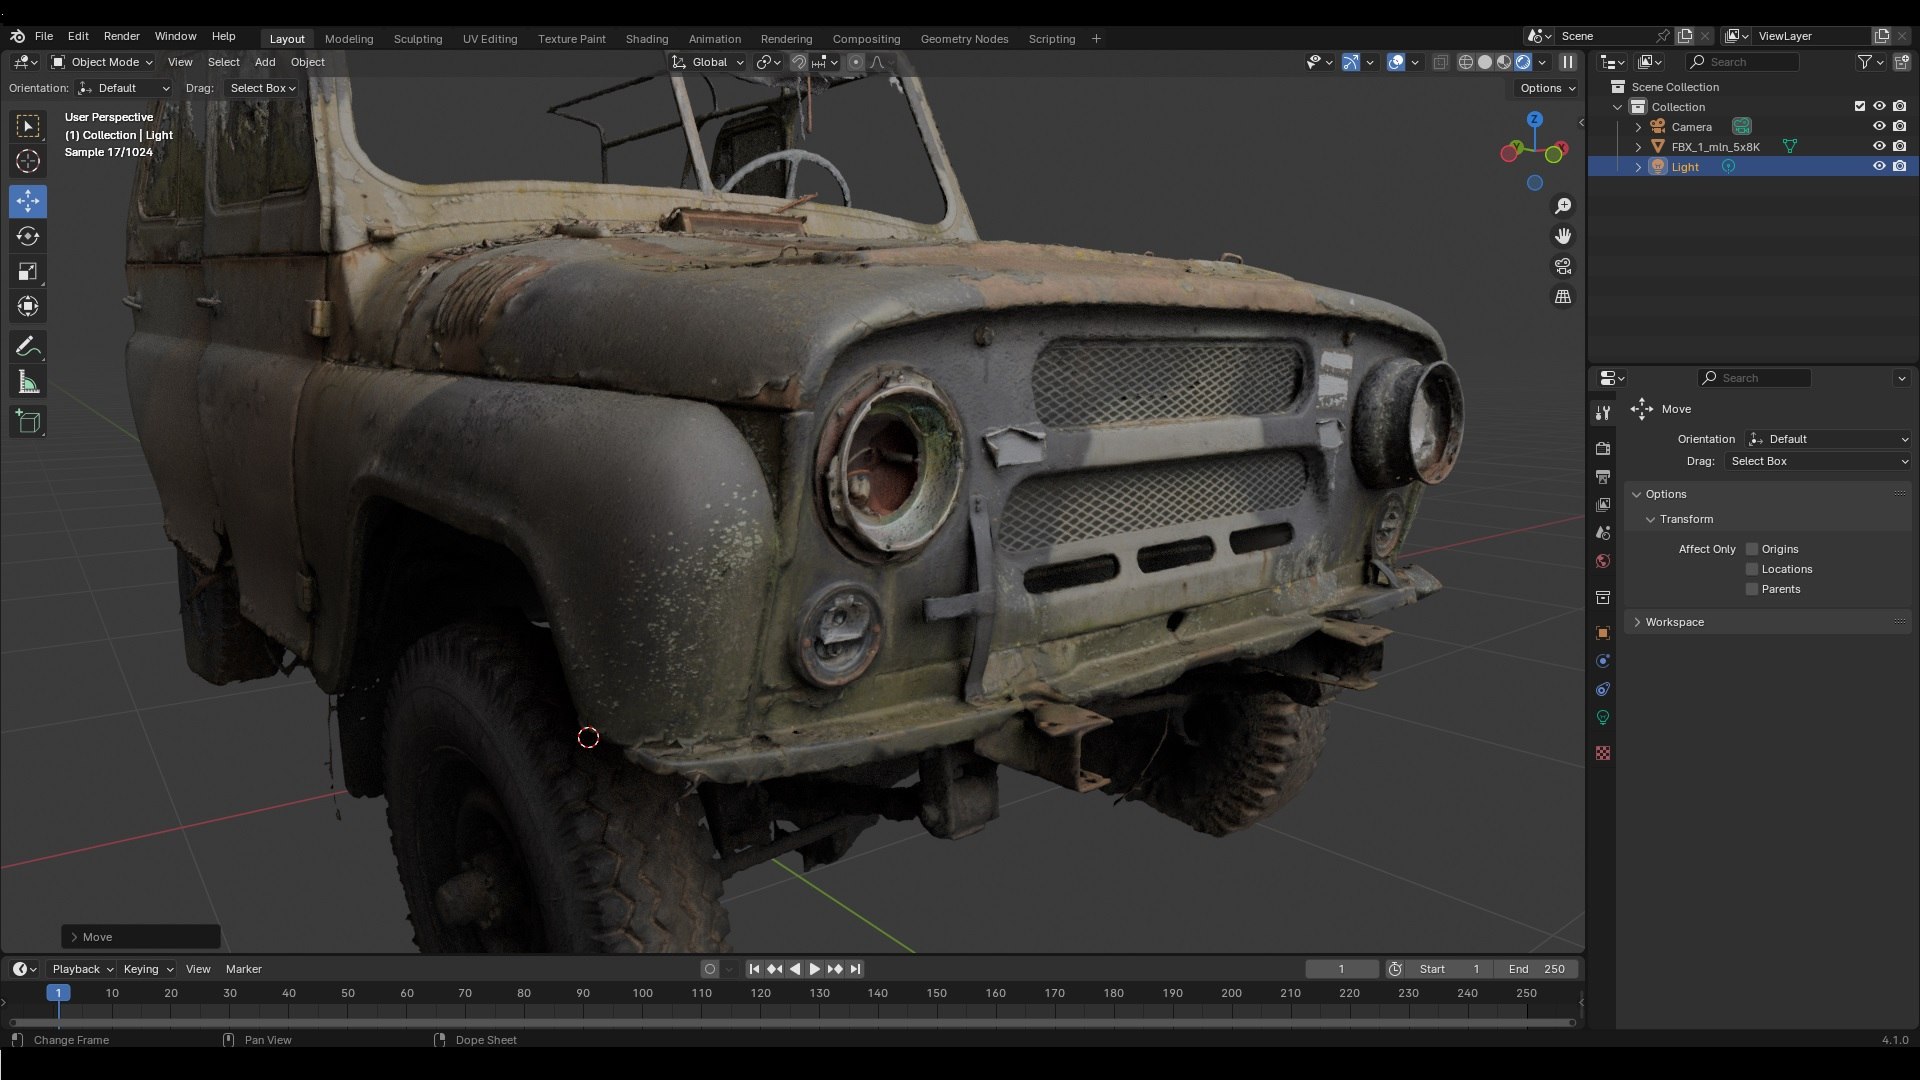Enable Affect Only Origins checkbox
The image size is (1920, 1080).
tap(1752, 549)
